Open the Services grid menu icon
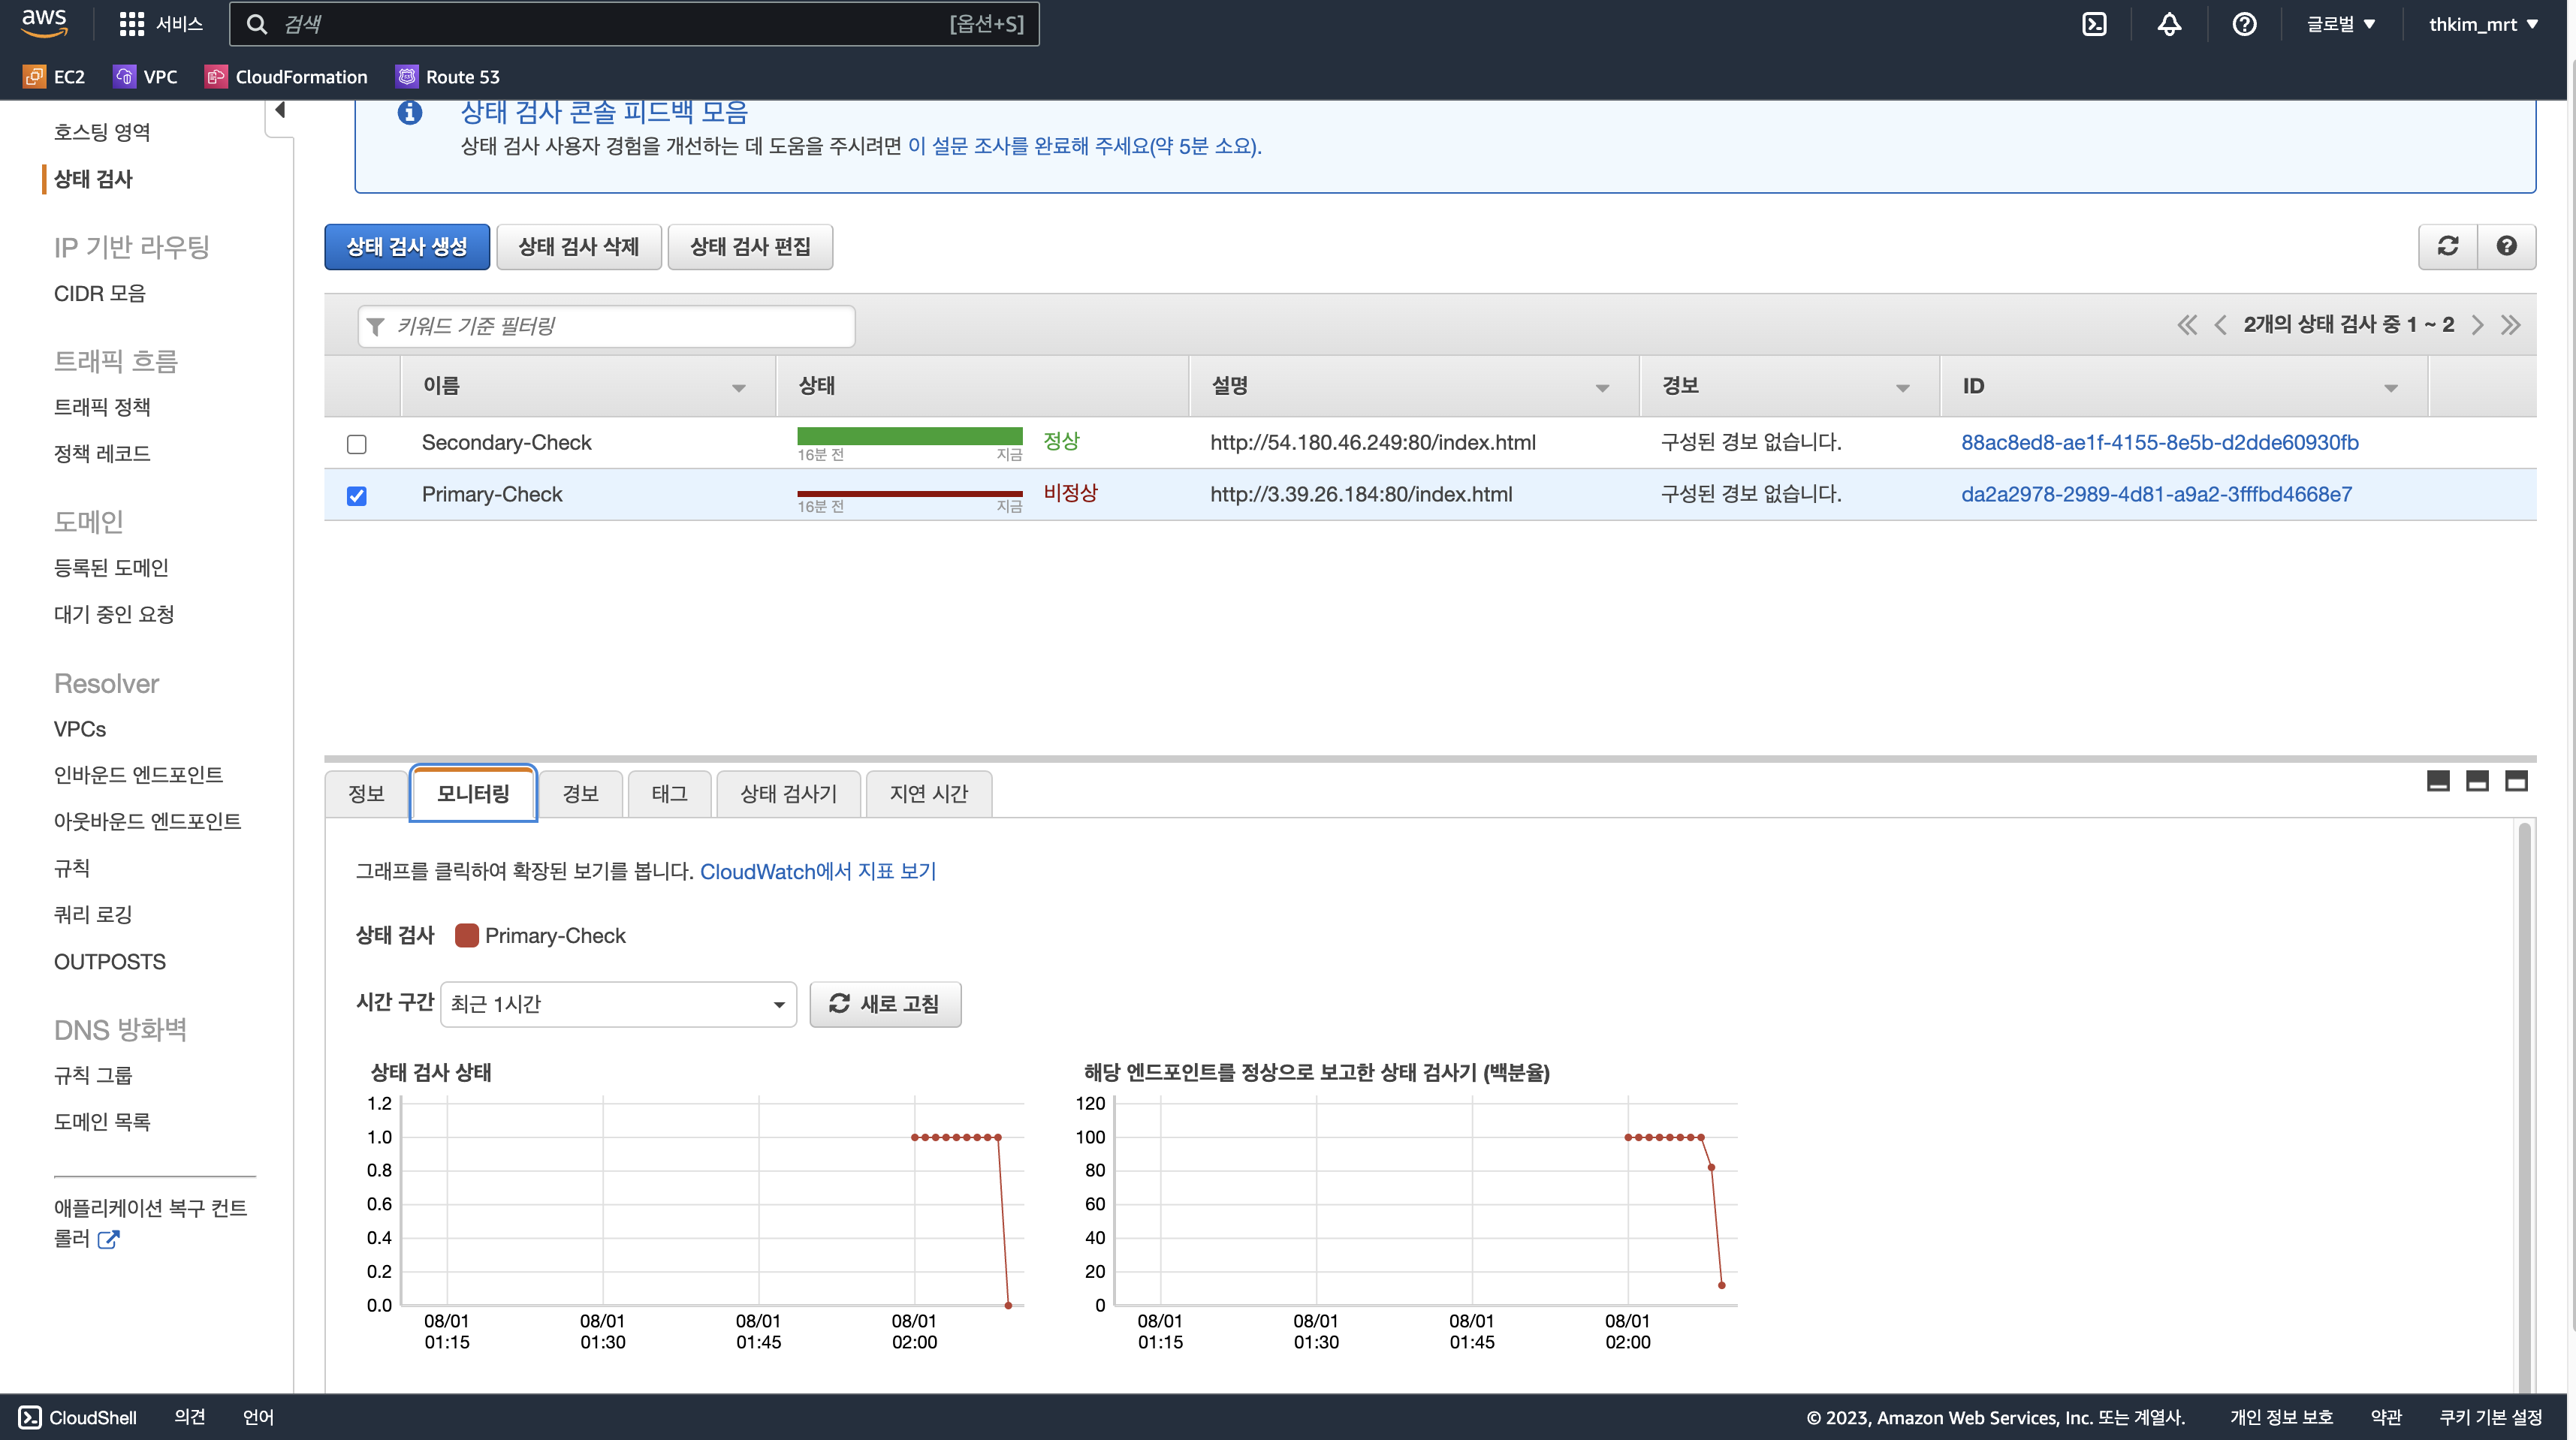2576x1440 pixels. click(x=131, y=24)
